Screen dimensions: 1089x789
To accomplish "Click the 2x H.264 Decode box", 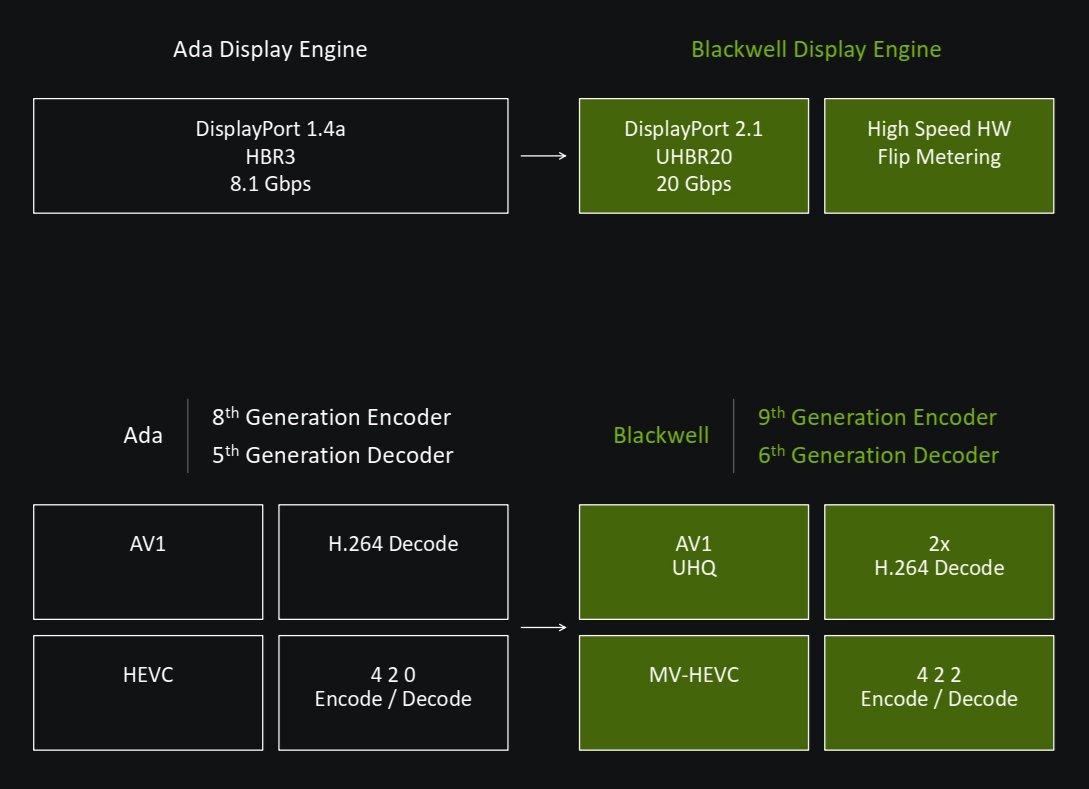I will (x=938, y=561).
